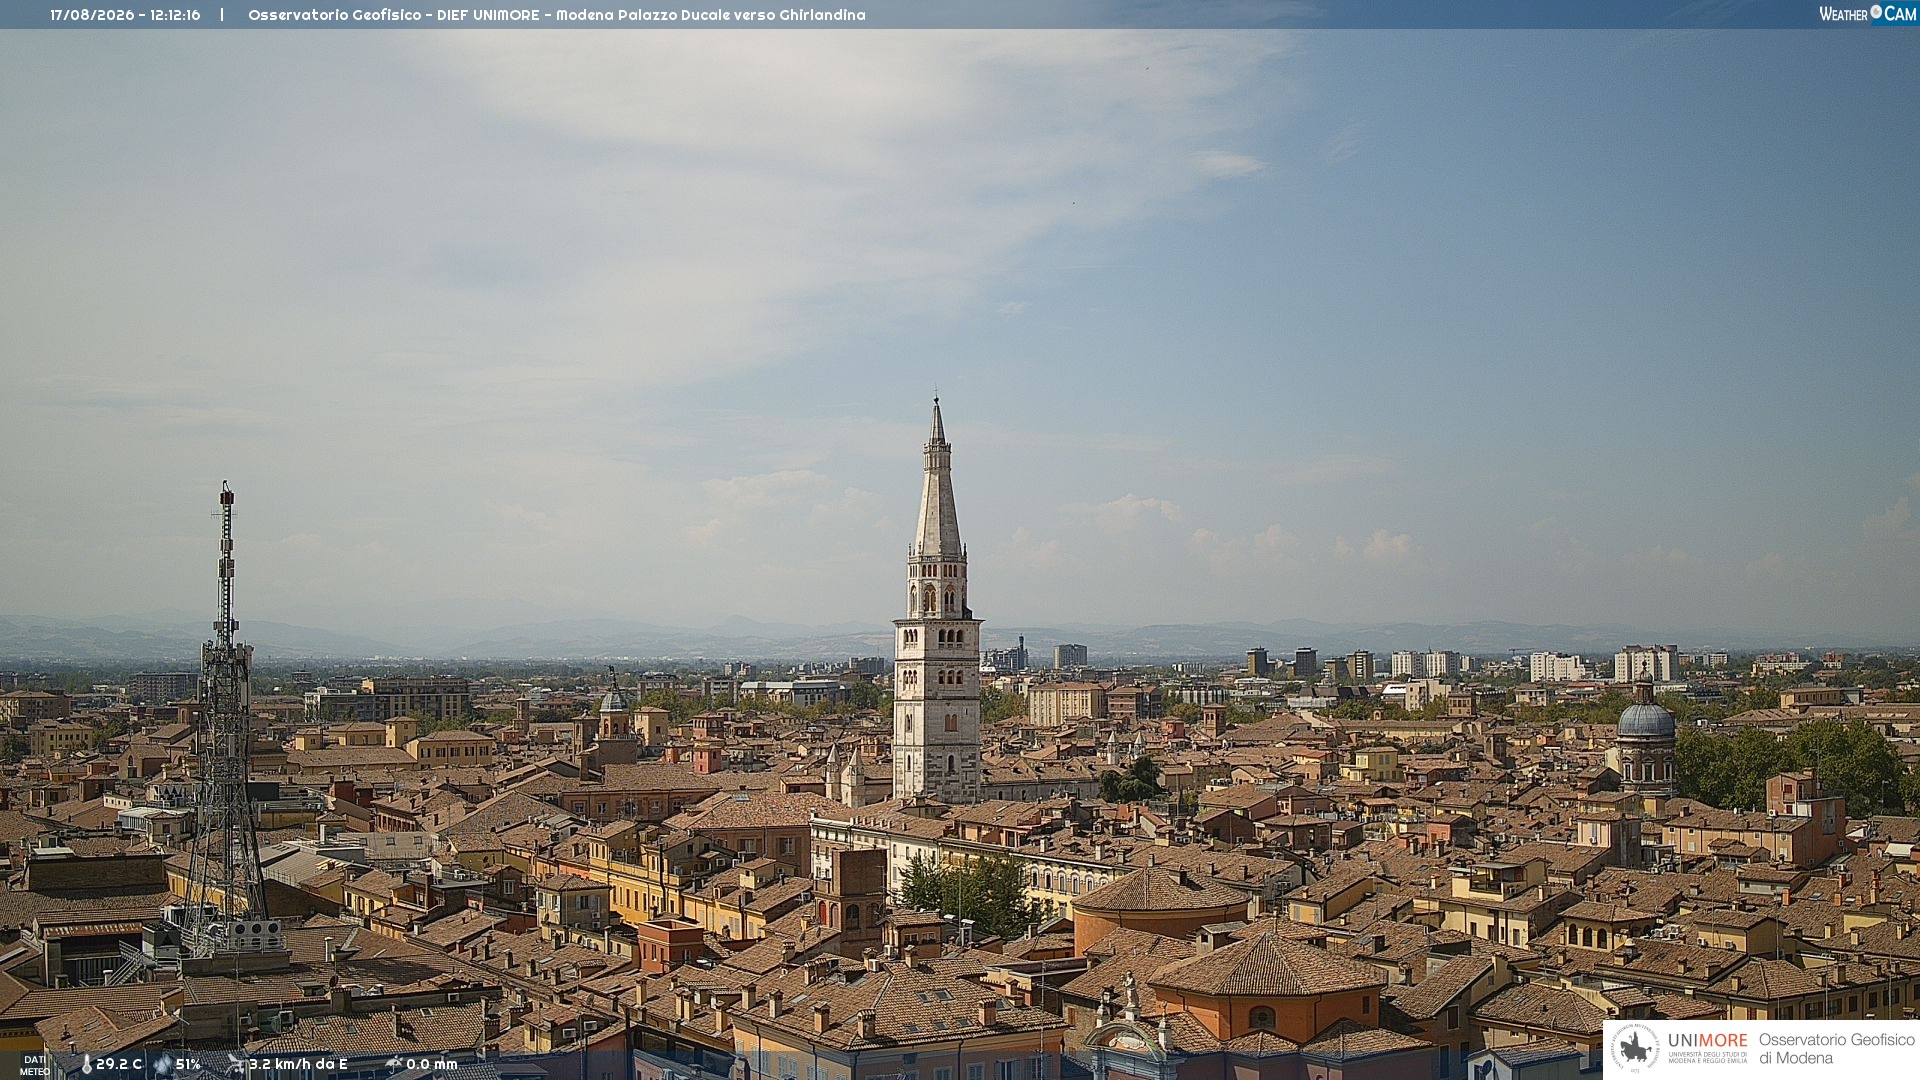Click the WEATHER word in the logo
Image resolution: width=1920 pixels, height=1080 pixels.
[x=1844, y=14]
